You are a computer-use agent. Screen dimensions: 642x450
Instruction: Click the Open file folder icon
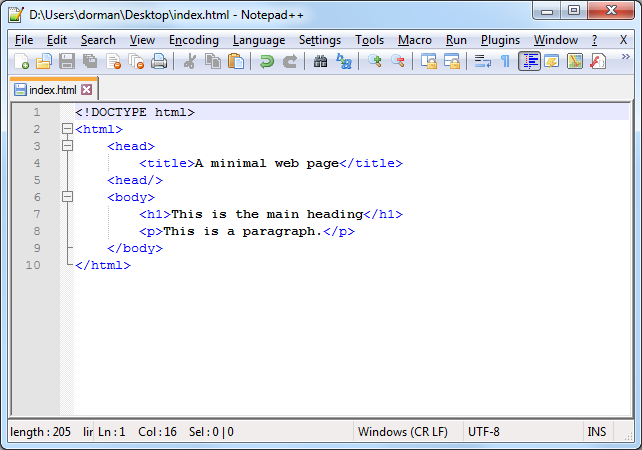[x=44, y=61]
